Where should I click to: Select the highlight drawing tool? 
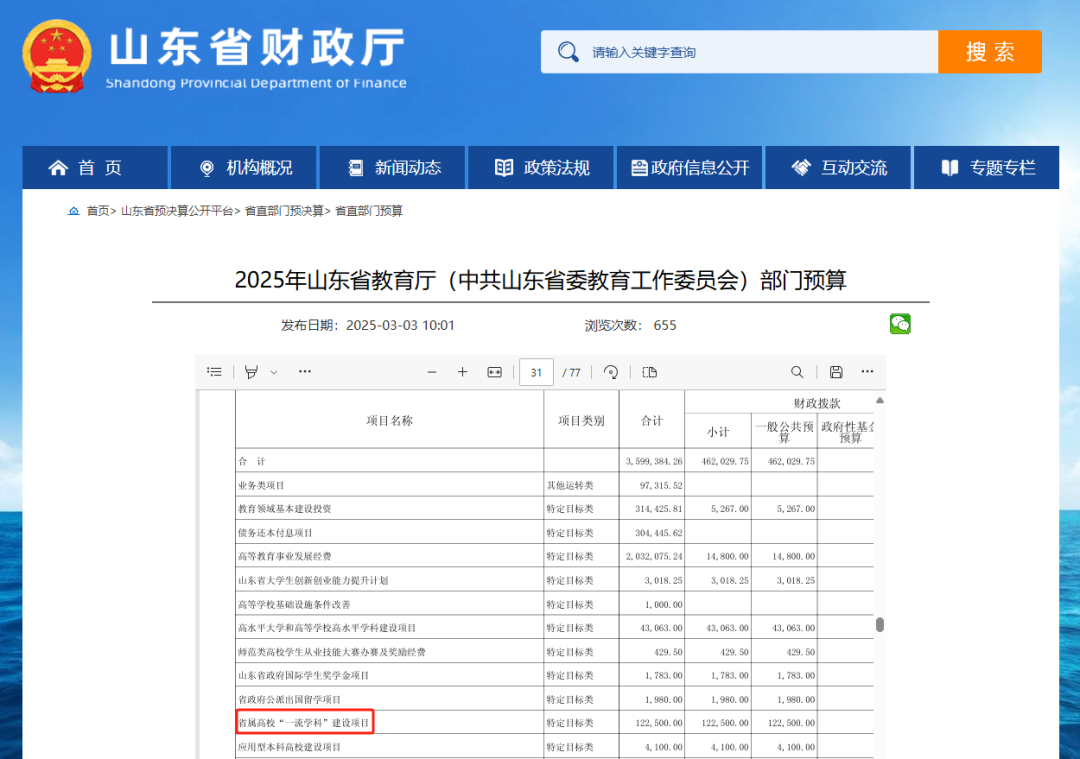pos(250,371)
